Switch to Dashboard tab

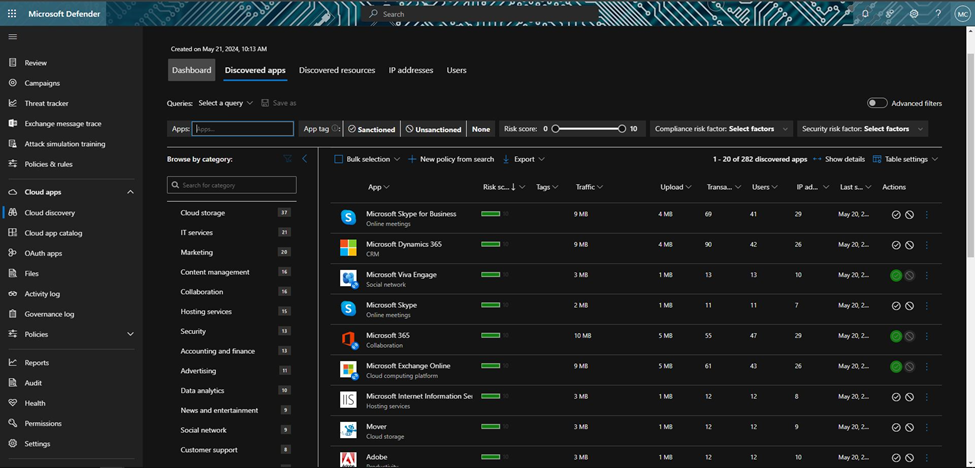pyautogui.click(x=192, y=70)
